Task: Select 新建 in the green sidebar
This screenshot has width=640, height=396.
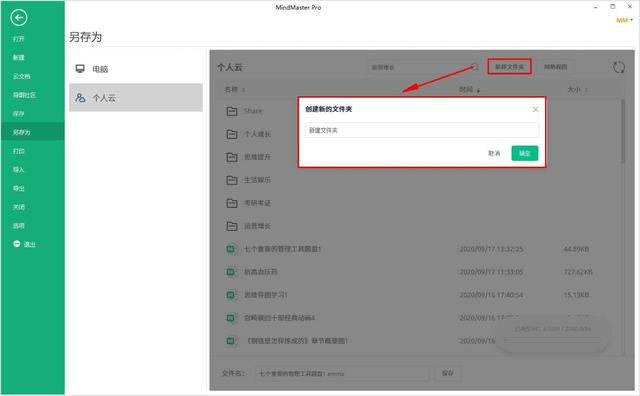Action: tap(18, 58)
